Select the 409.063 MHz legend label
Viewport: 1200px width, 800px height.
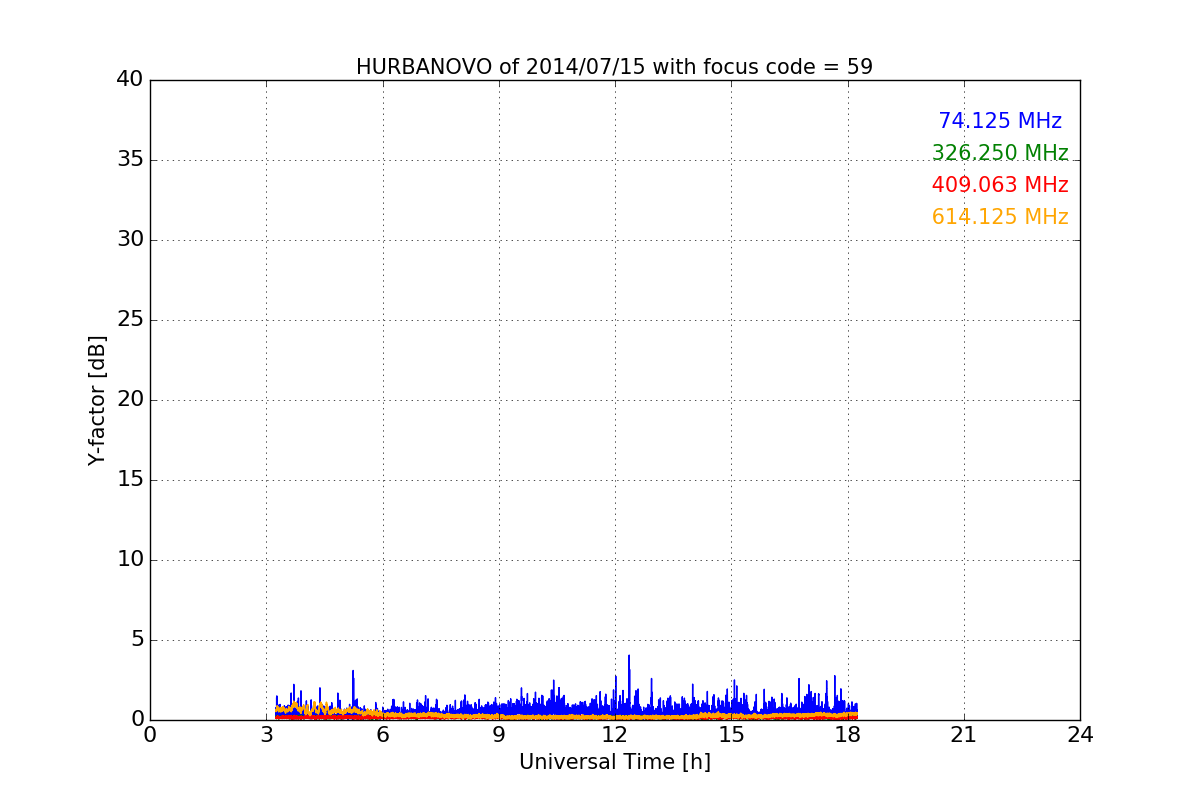tap(1000, 185)
